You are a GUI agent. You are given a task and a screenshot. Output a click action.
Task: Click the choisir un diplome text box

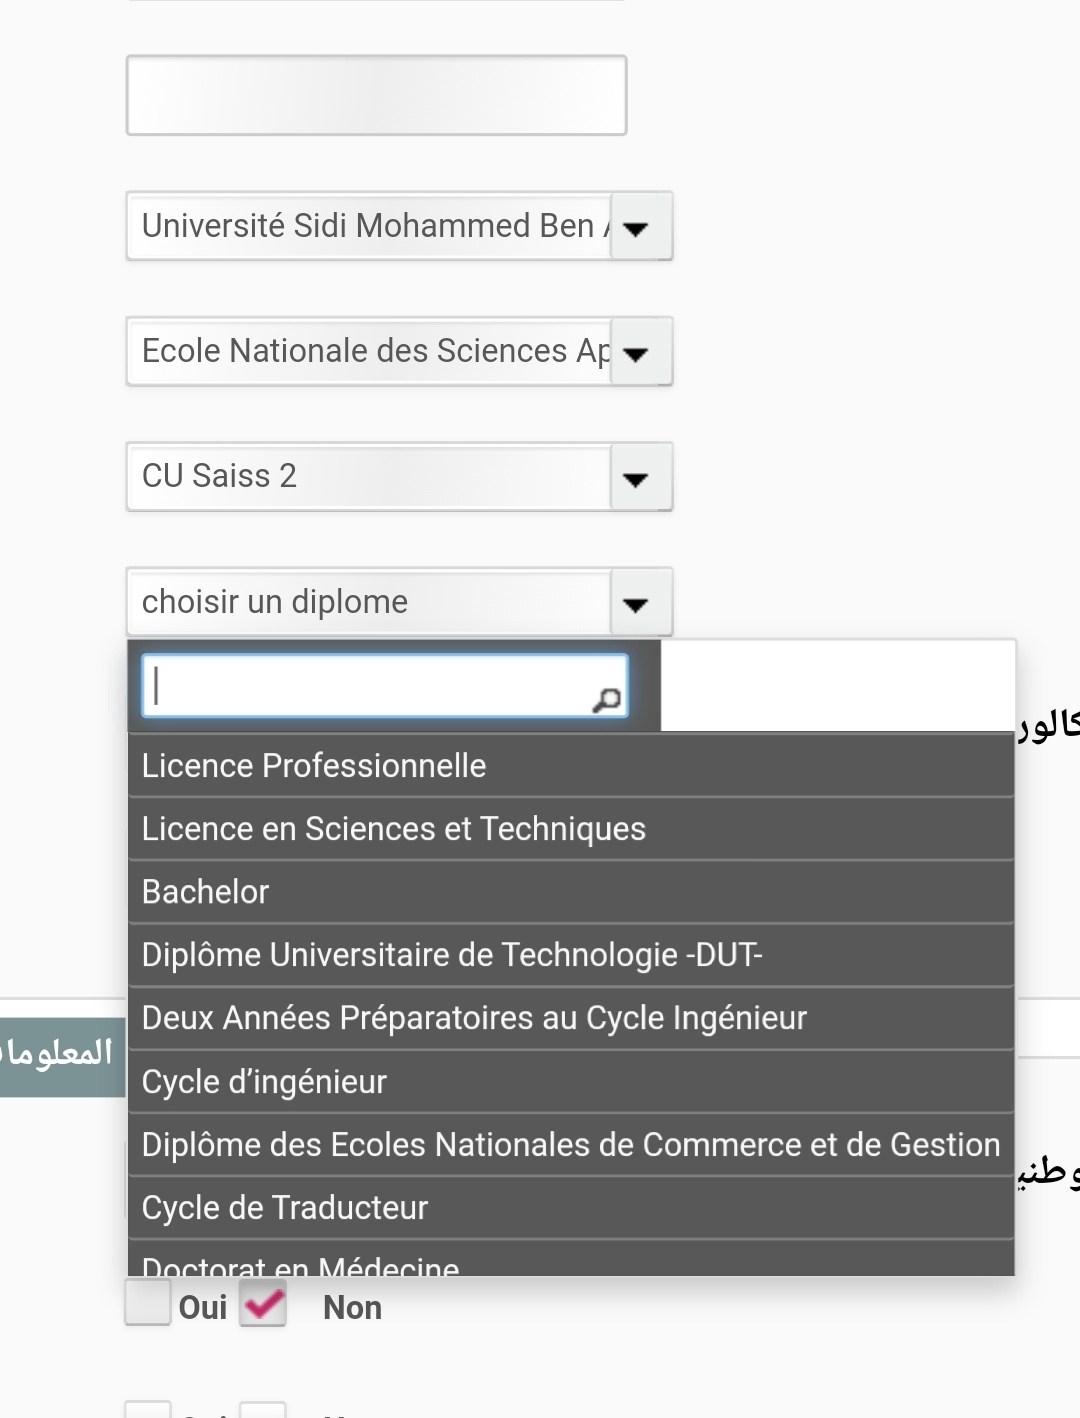pos(368,602)
